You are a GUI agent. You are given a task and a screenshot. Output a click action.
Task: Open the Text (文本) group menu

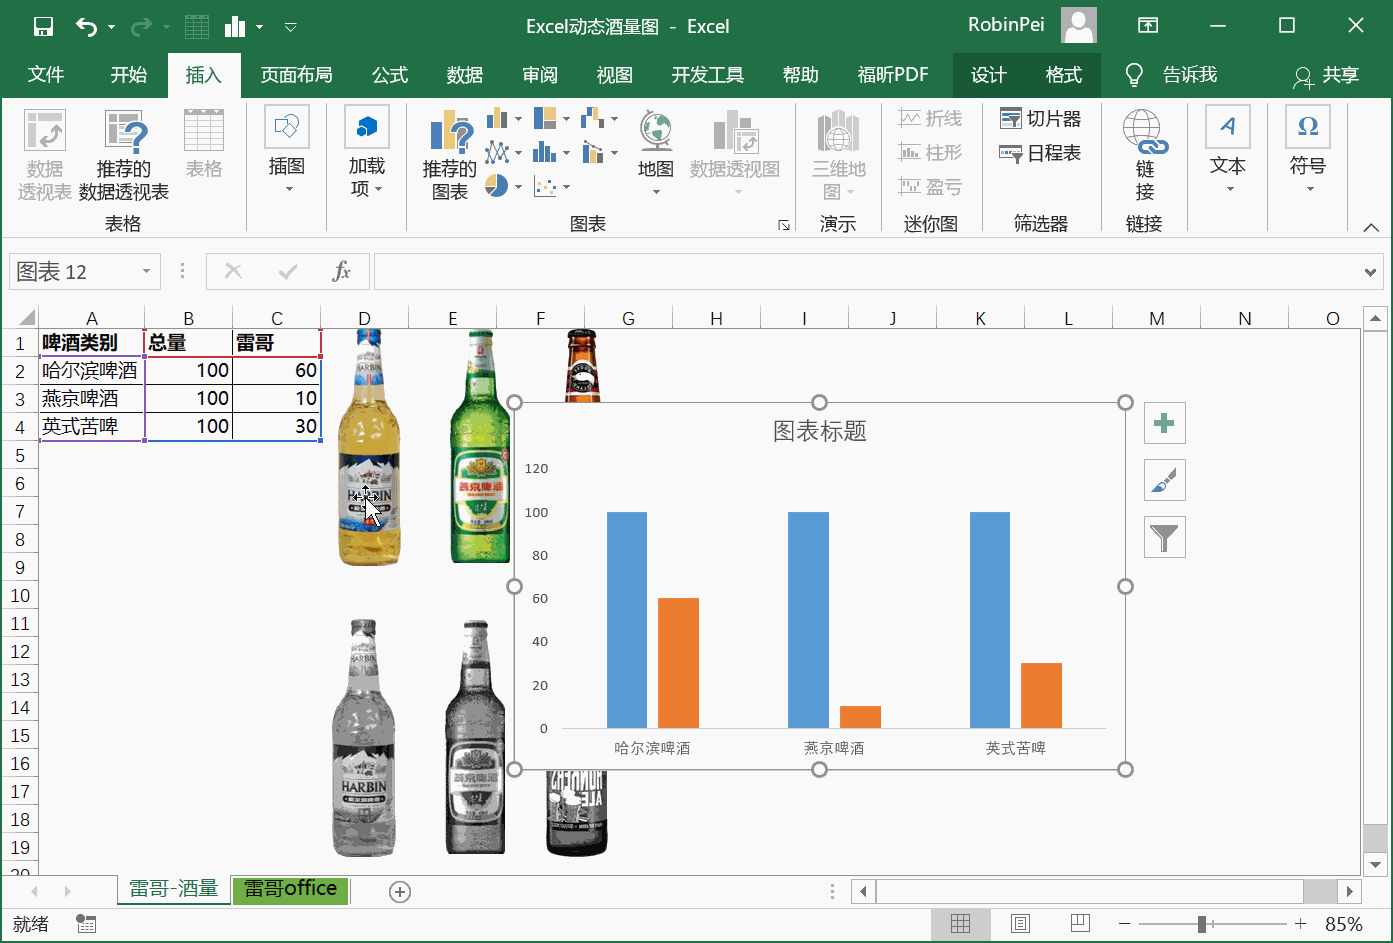pyautogui.click(x=1228, y=150)
